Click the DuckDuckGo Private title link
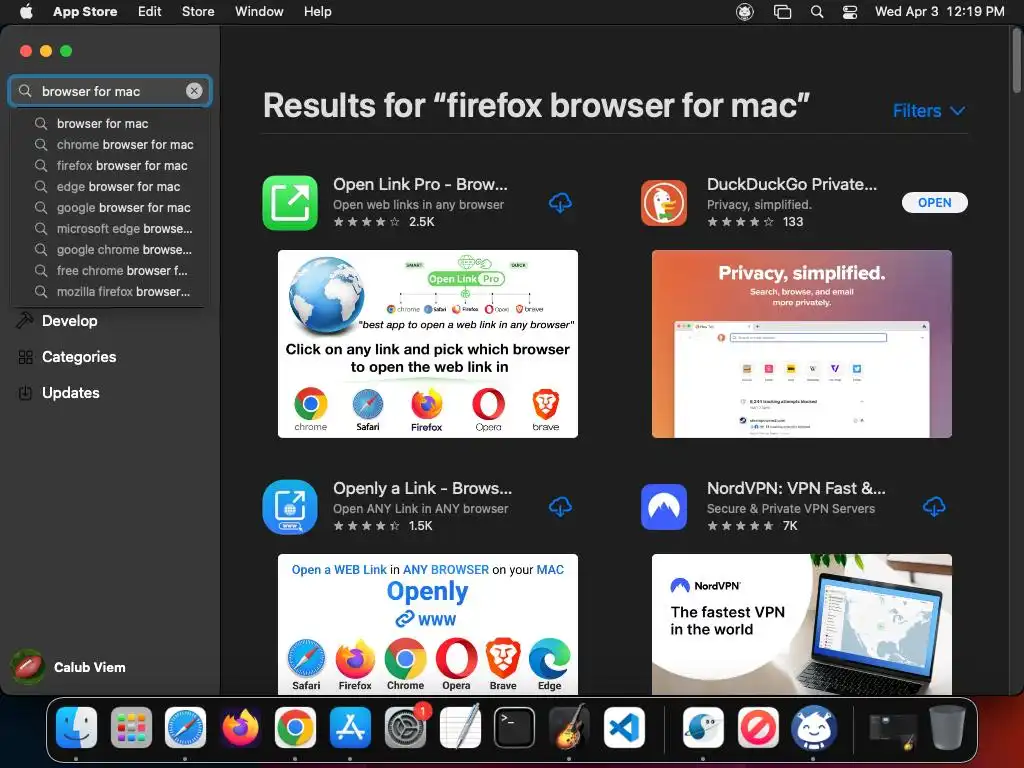This screenshot has height=768, width=1024. (x=792, y=185)
